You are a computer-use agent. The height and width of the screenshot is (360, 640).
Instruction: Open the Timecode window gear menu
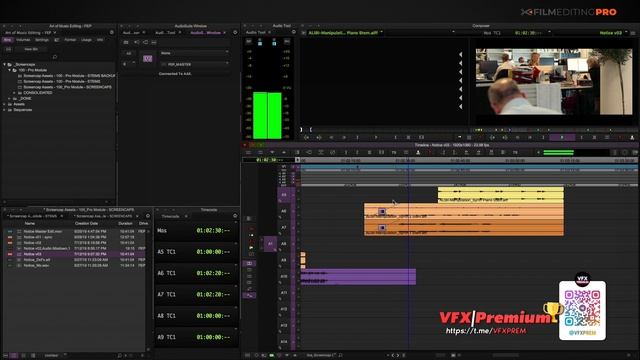pyautogui.click(x=235, y=216)
